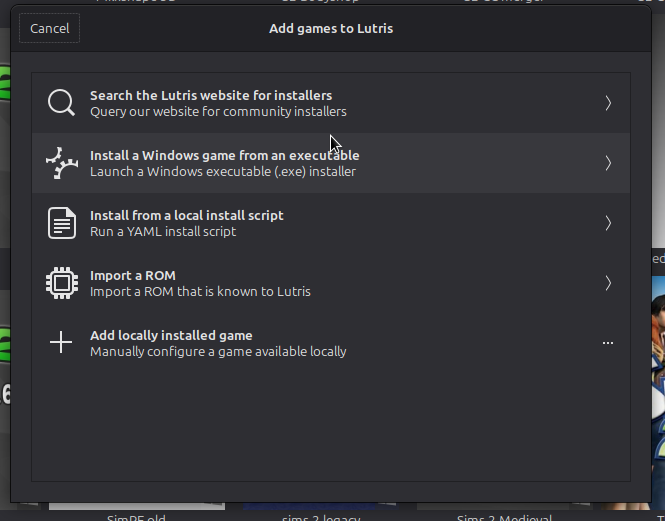
Task: Click the 'Add games to Lutris' dialog title
Action: point(331,28)
